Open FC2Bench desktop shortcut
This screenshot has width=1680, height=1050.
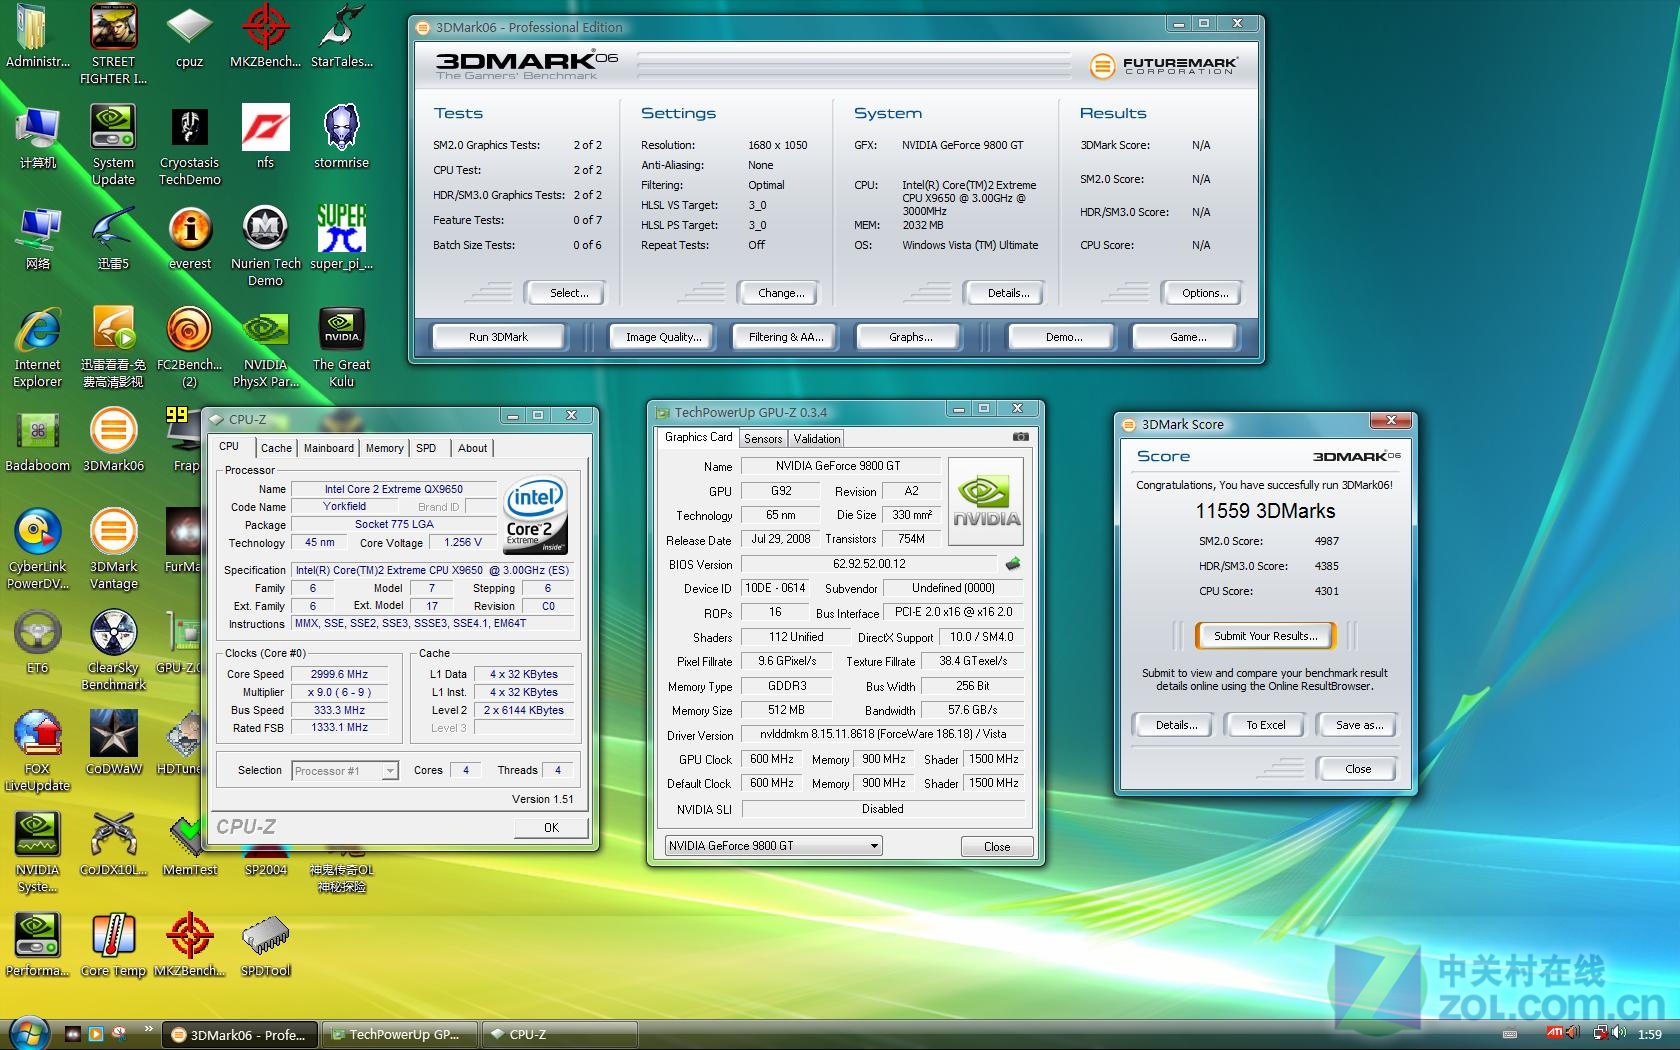[189, 348]
